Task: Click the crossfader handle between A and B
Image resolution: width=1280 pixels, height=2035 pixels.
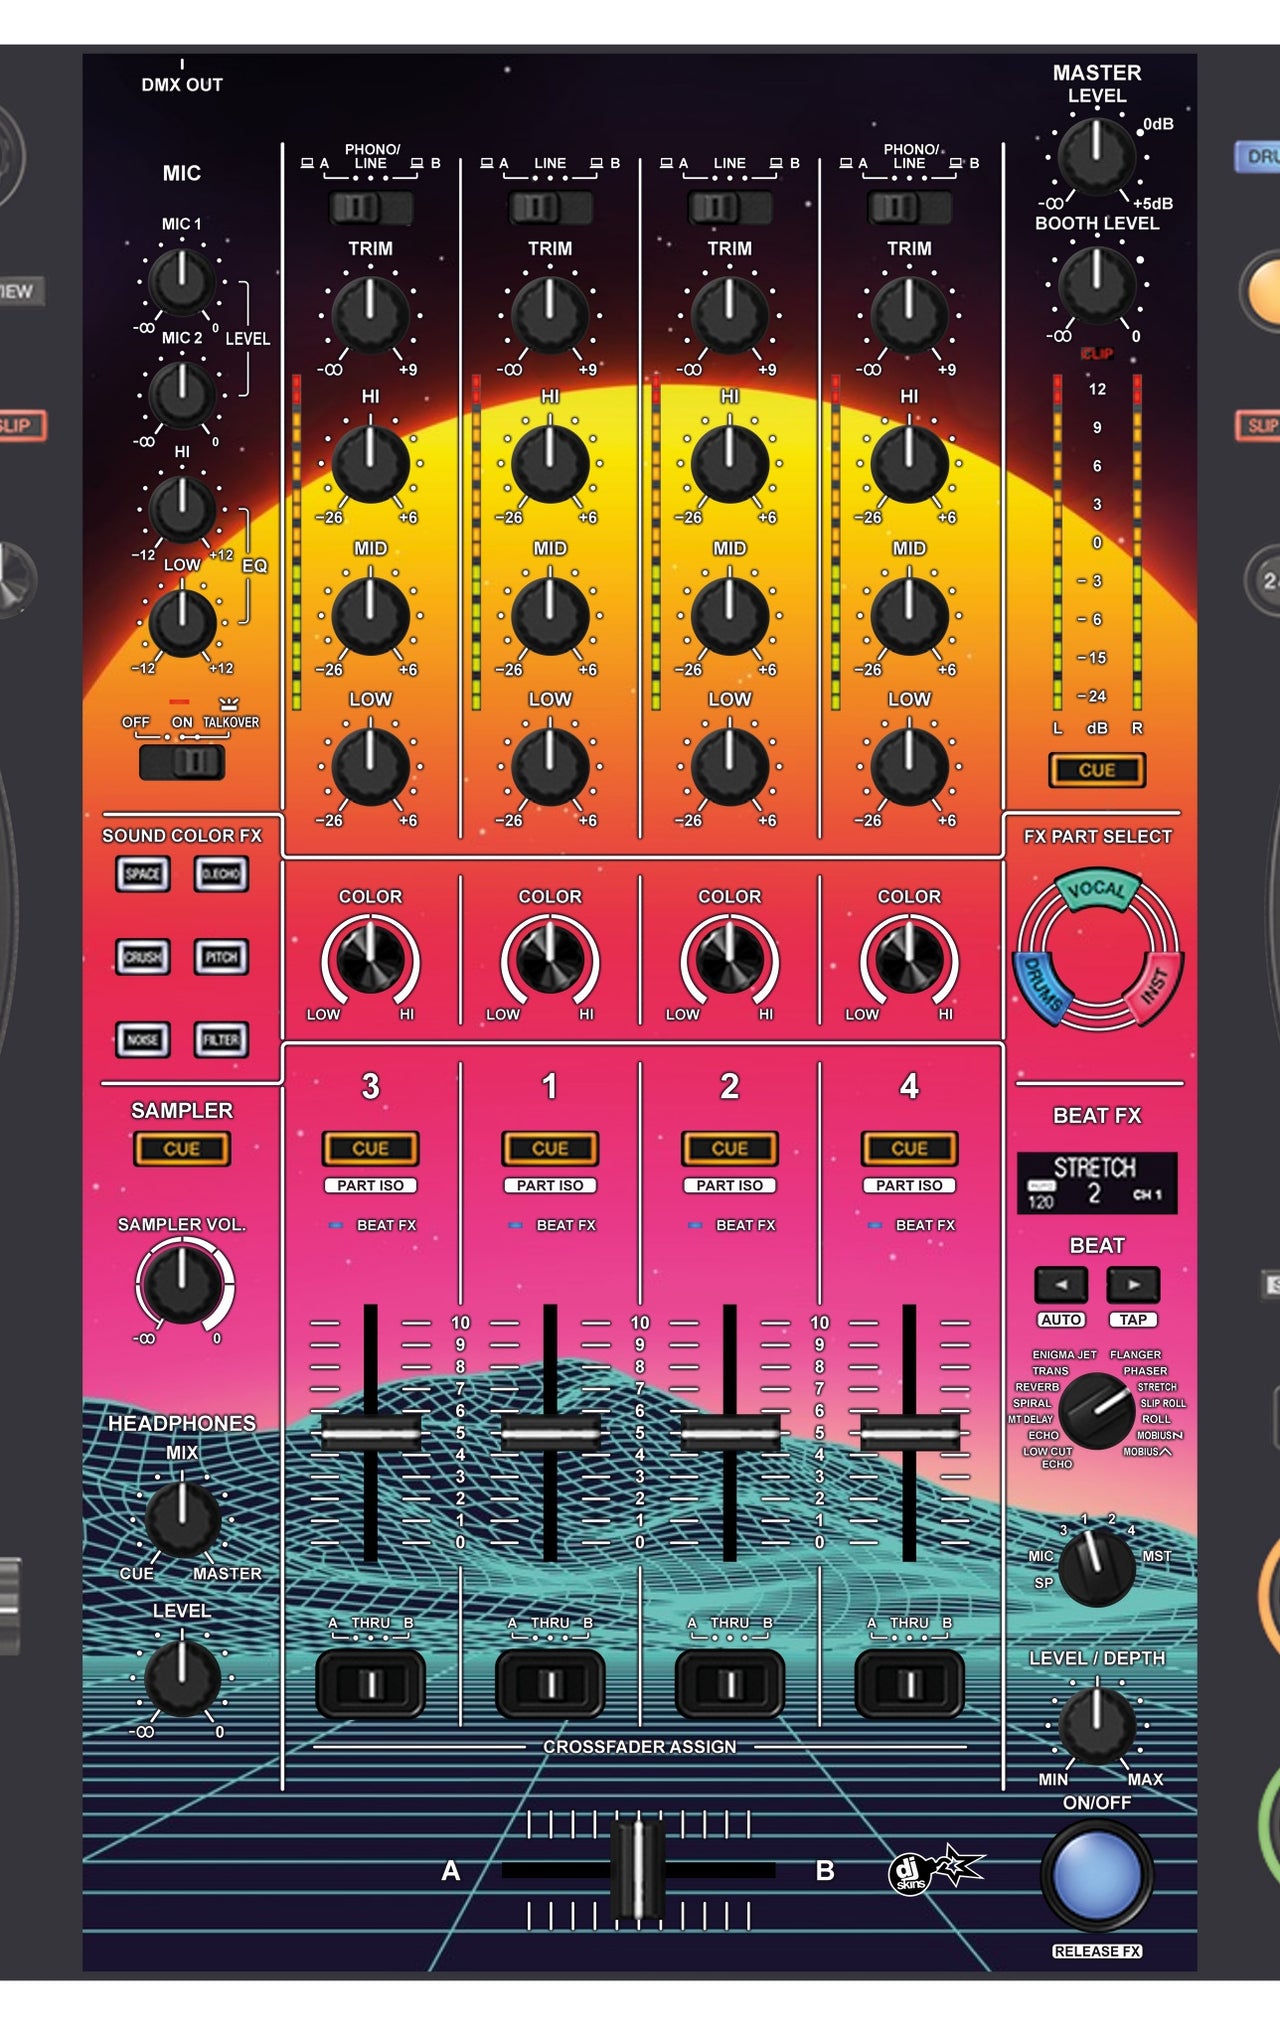Action: coord(637,1870)
